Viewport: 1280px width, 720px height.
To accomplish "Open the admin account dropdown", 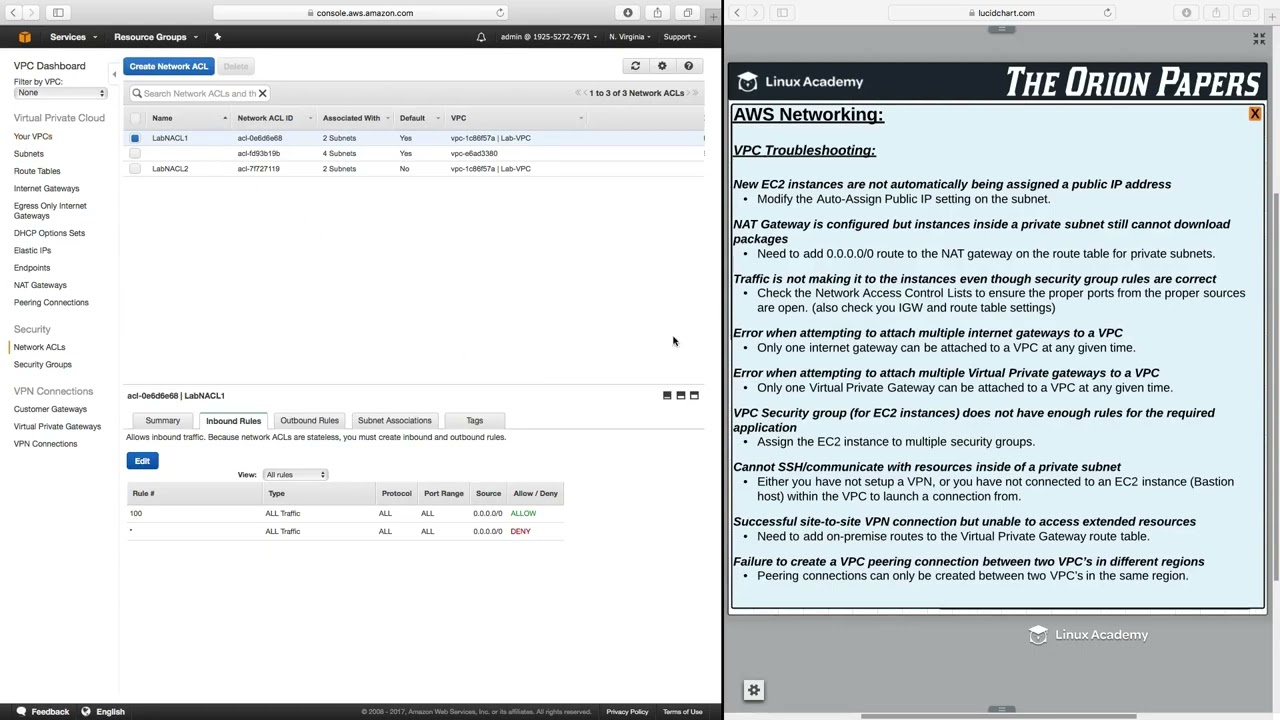I will (548, 37).
